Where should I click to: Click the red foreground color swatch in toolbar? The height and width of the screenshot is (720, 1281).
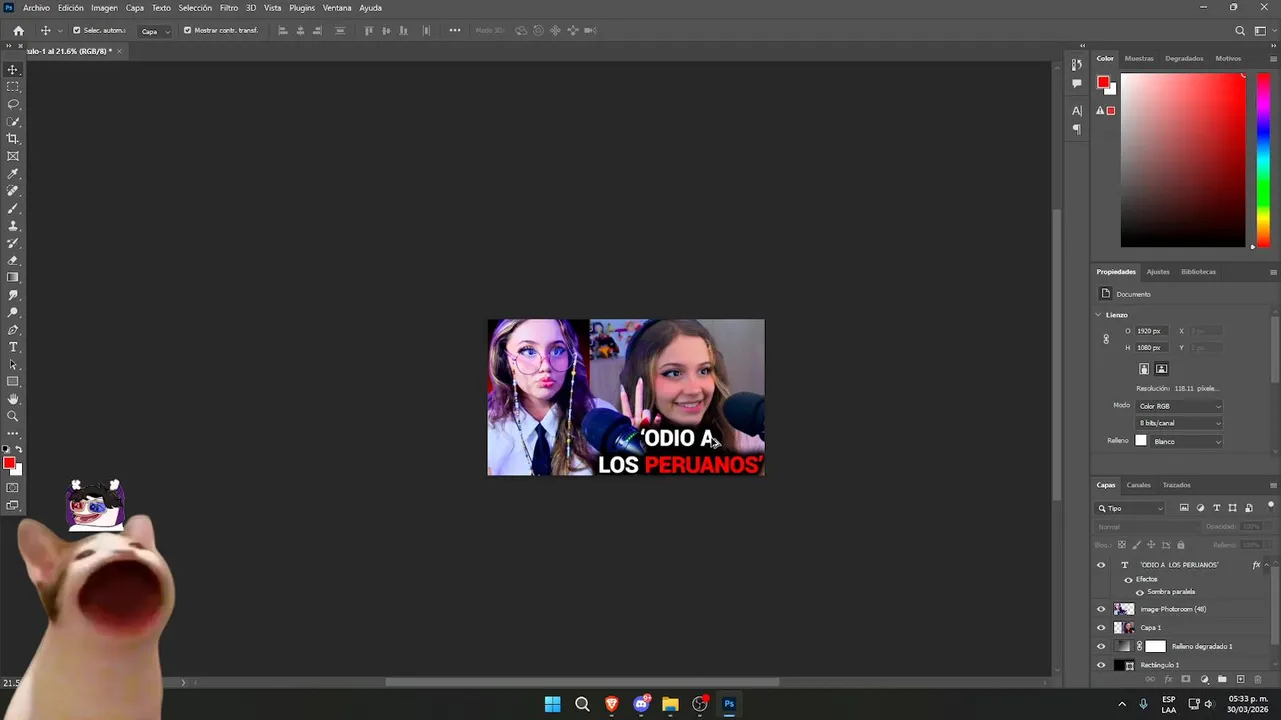9,463
